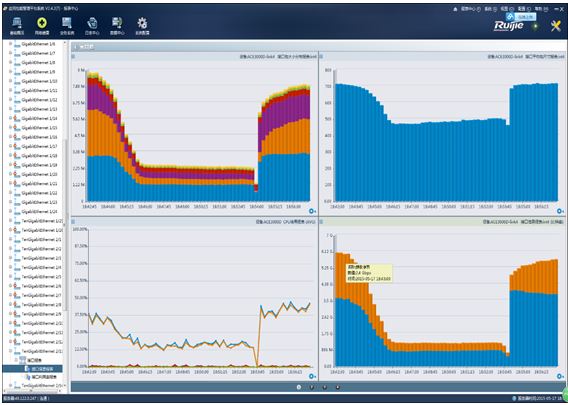Select GigabitEthernet 1/19 in the tree
This screenshot has height=405, width=568.
coord(39,165)
